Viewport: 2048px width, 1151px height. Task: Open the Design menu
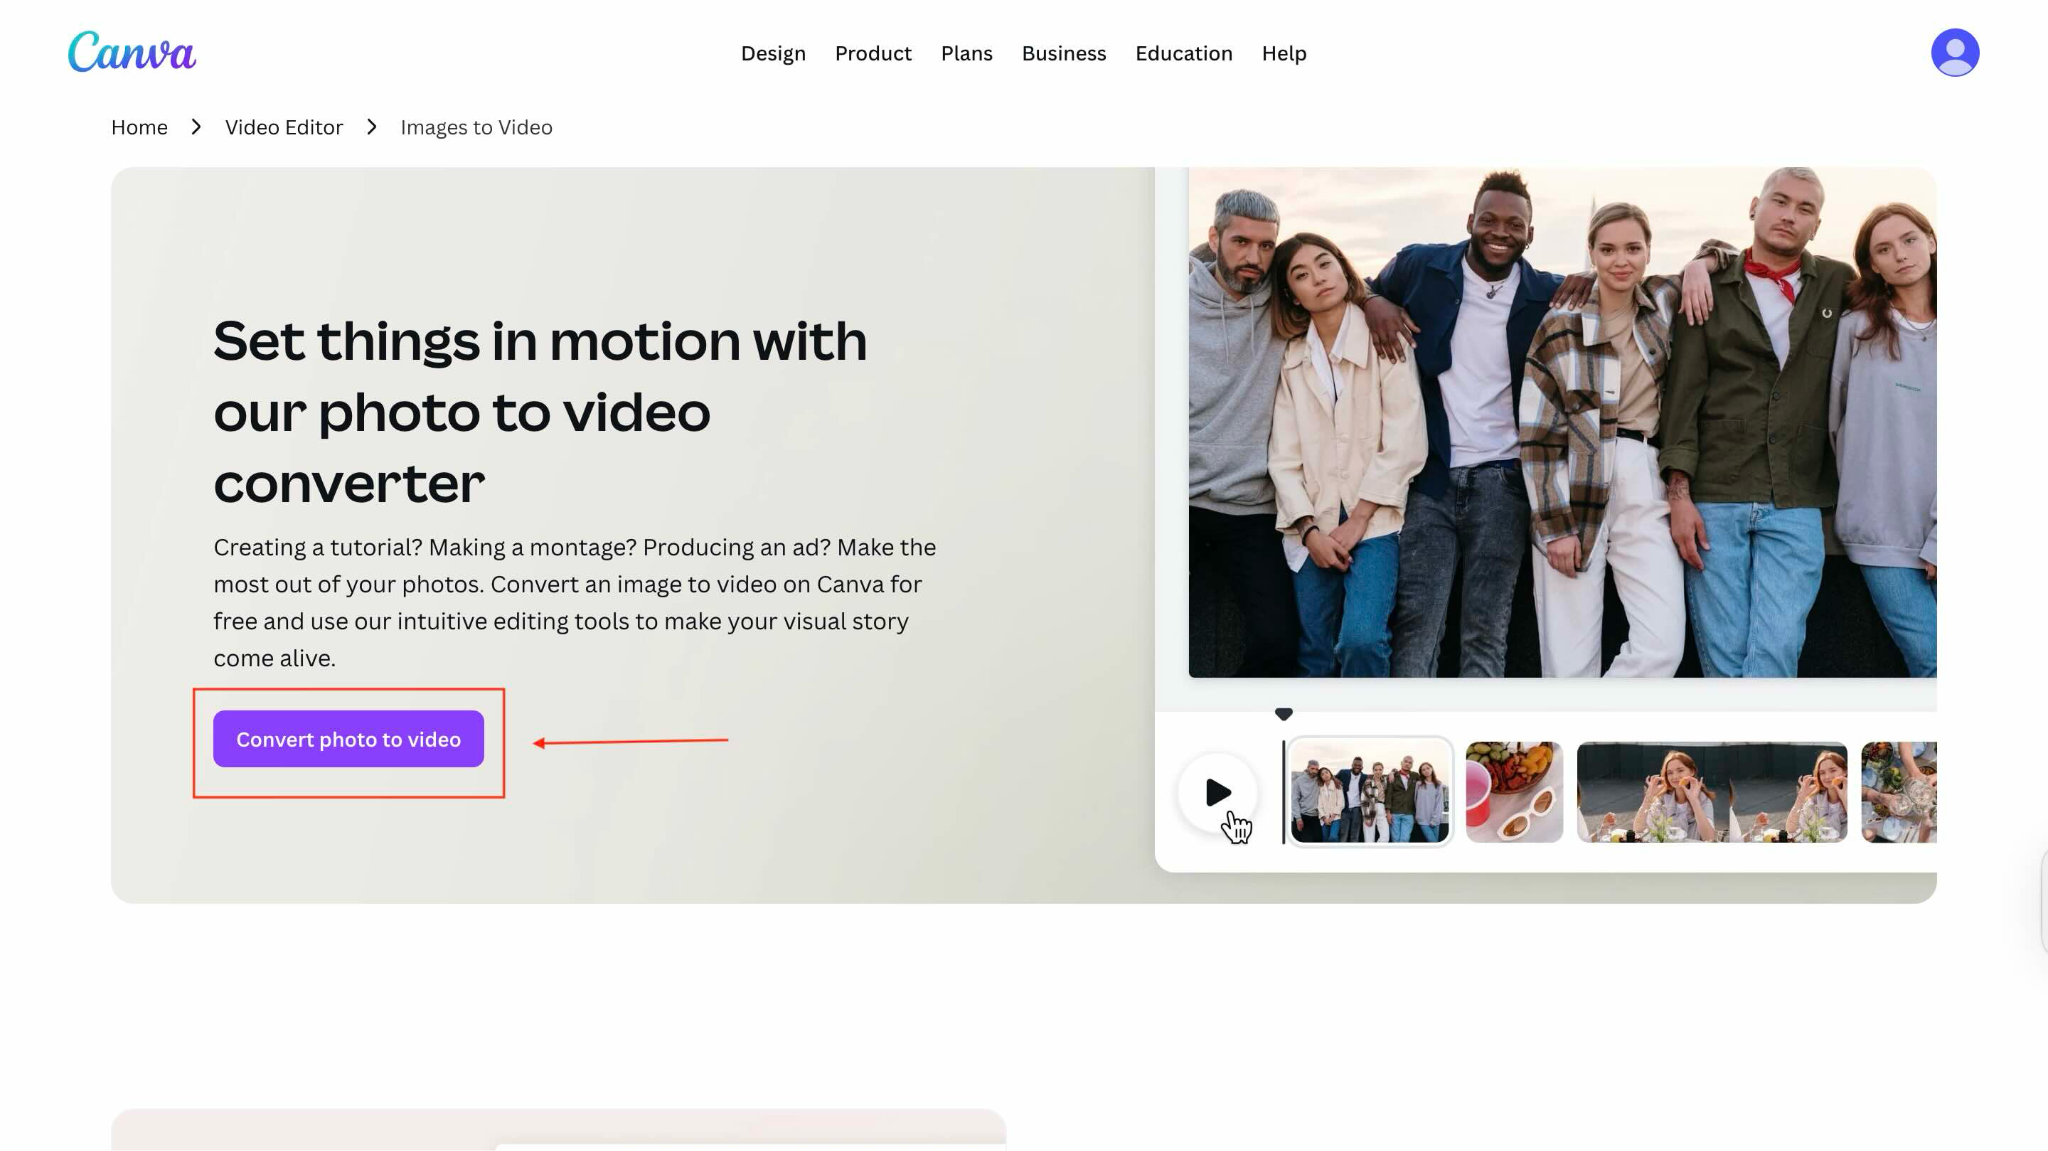(772, 53)
